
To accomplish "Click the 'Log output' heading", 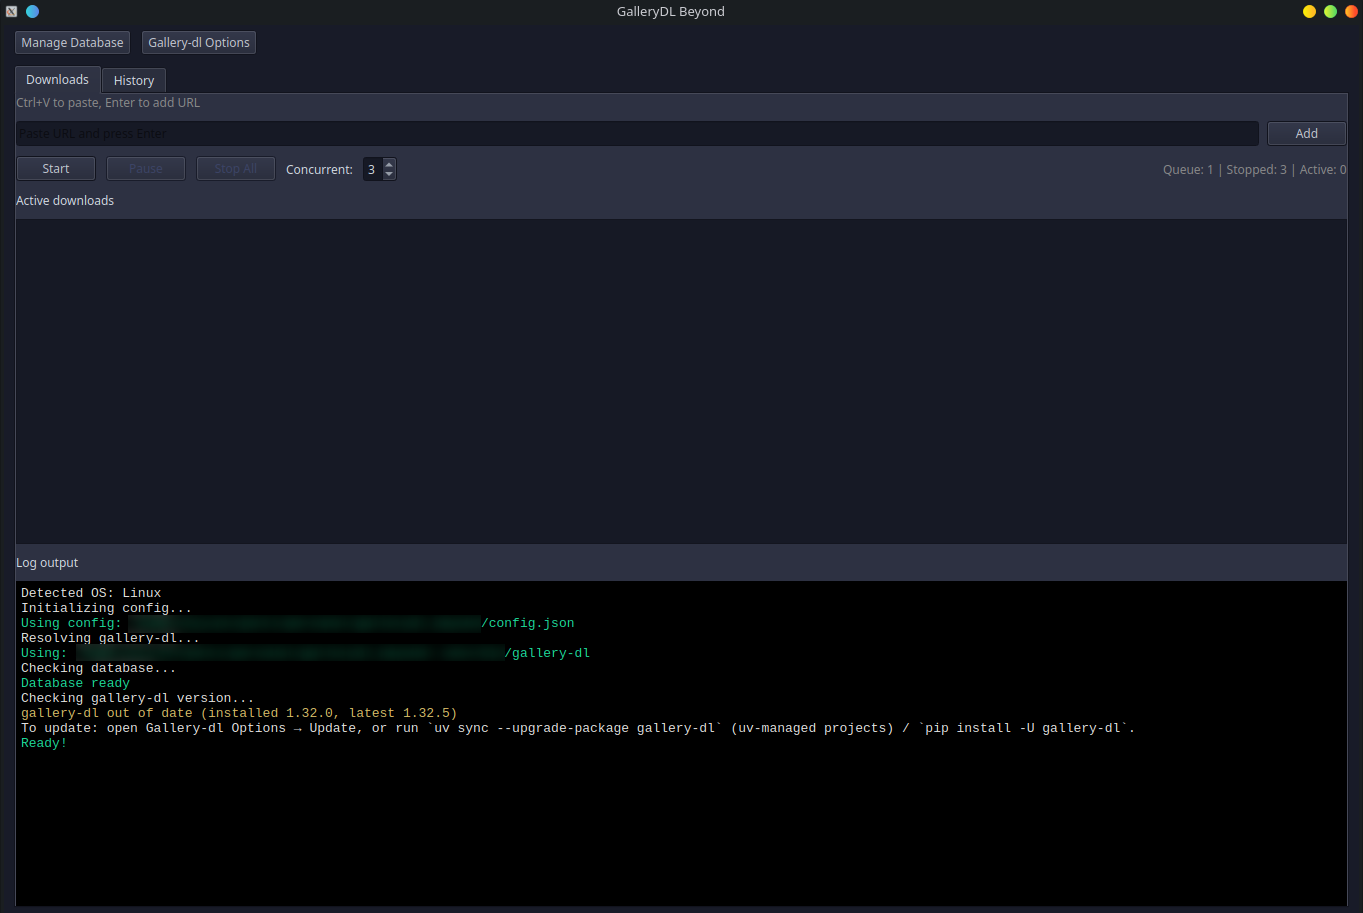I will click(x=47, y=563).
